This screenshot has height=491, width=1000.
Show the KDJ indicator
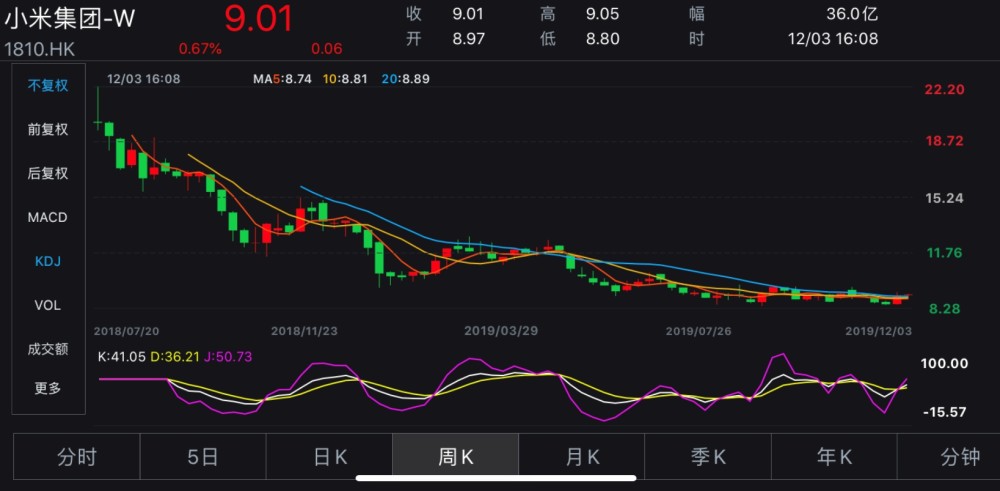[48, 261]
